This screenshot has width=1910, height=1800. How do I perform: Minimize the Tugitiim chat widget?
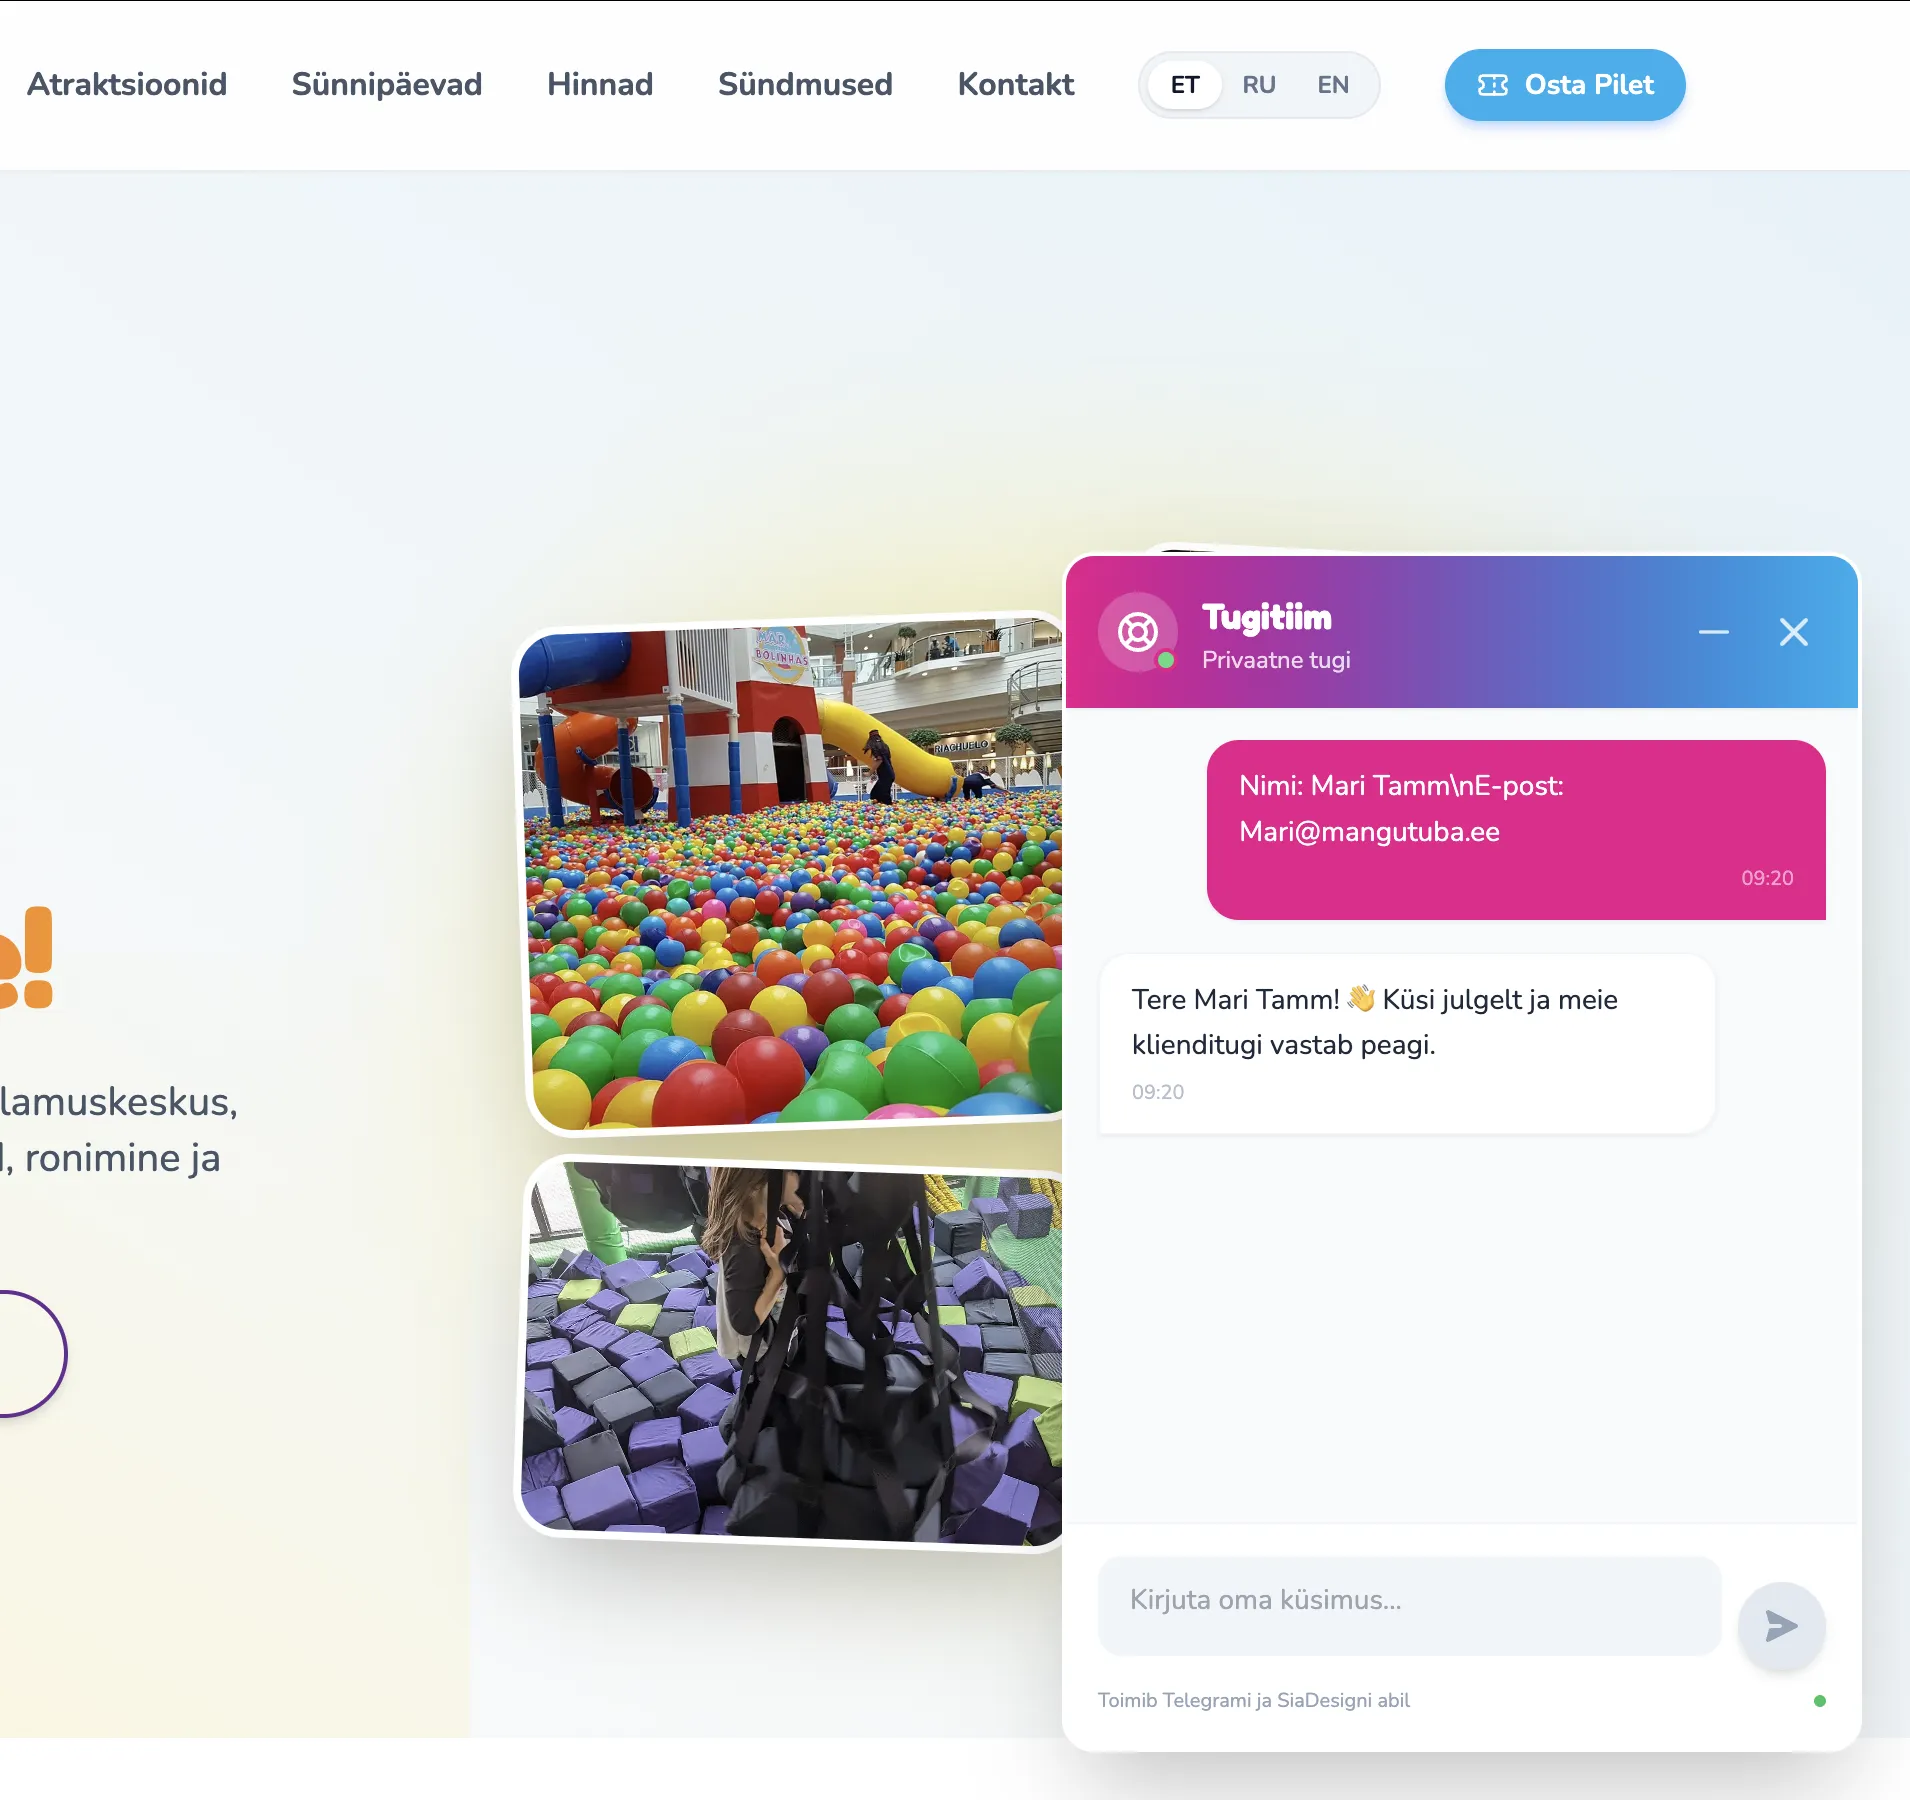1713,632
